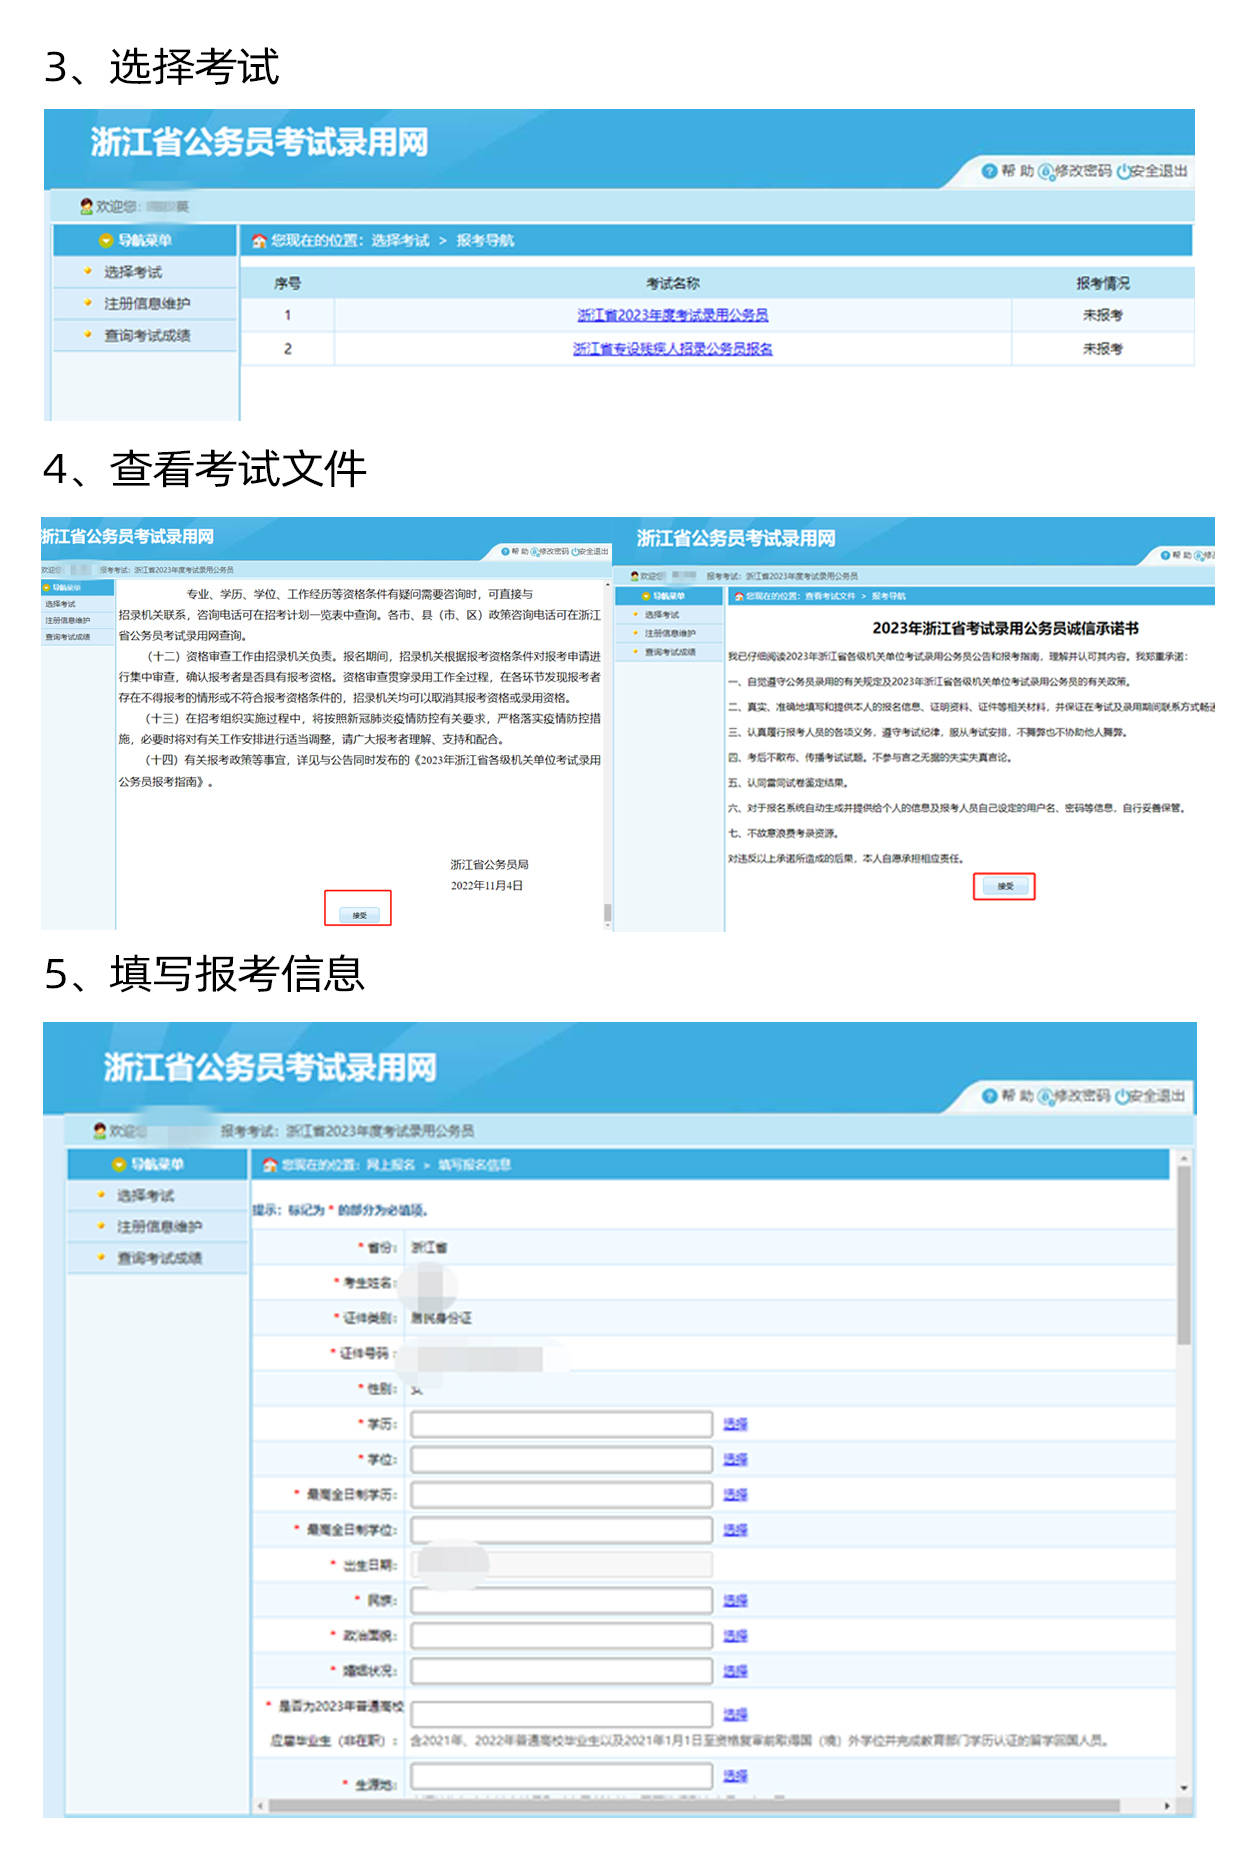Viewport: 1242px width, 1860px height.
Task: Click 接受 button under the 诚信承诺书
Action: [1005, 886]
